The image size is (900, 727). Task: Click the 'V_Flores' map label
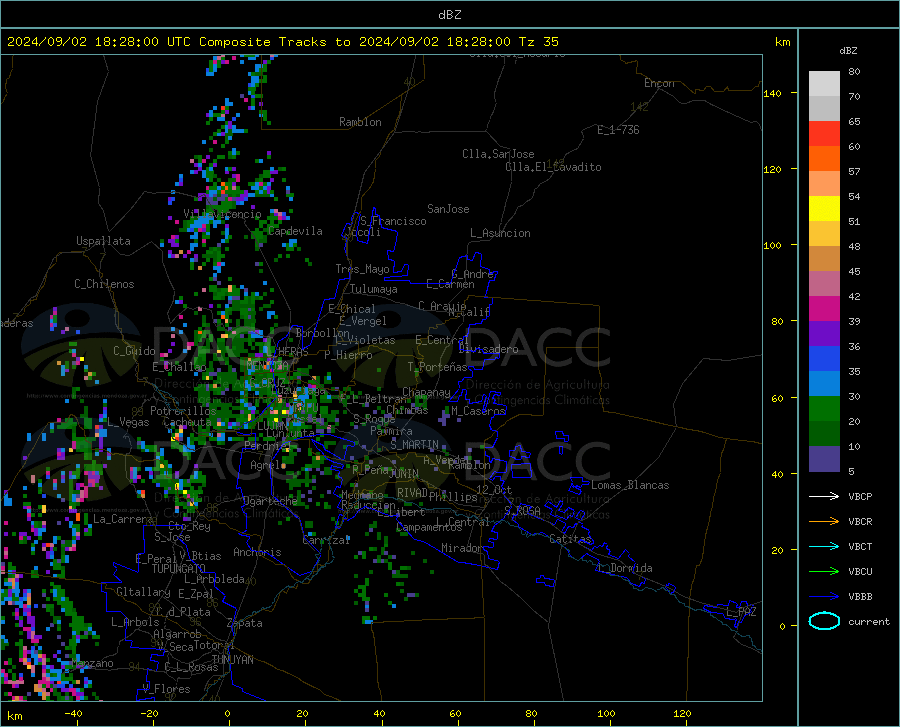tap(166, 689)
